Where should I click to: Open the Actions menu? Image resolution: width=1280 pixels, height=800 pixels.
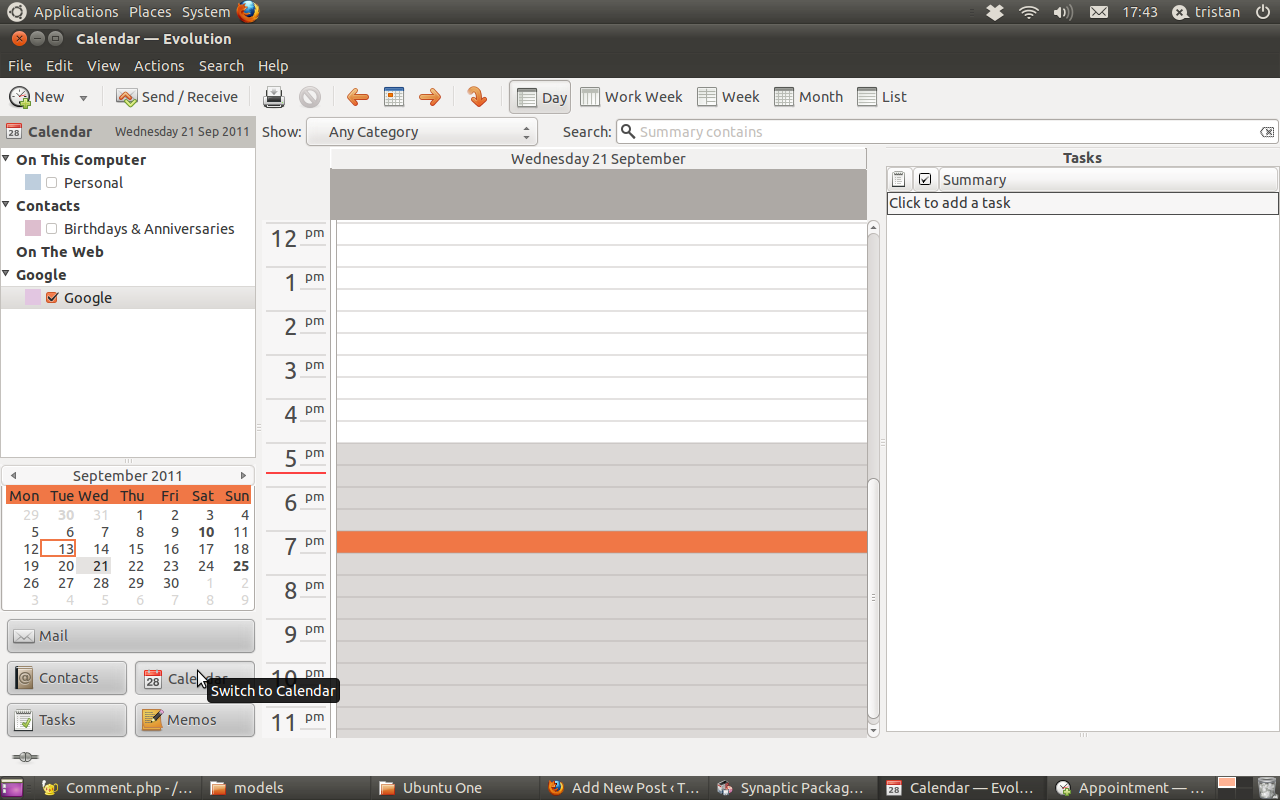[x=159, y=66]
